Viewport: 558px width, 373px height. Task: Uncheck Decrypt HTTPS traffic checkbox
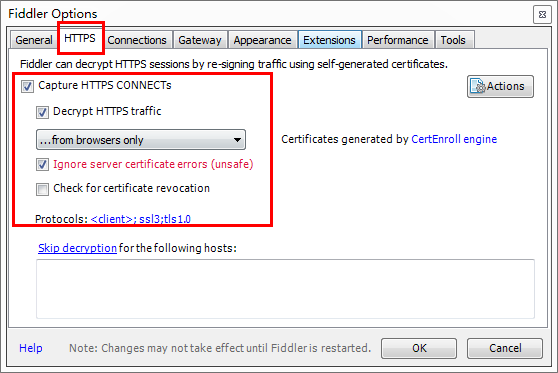click(42, 112)
